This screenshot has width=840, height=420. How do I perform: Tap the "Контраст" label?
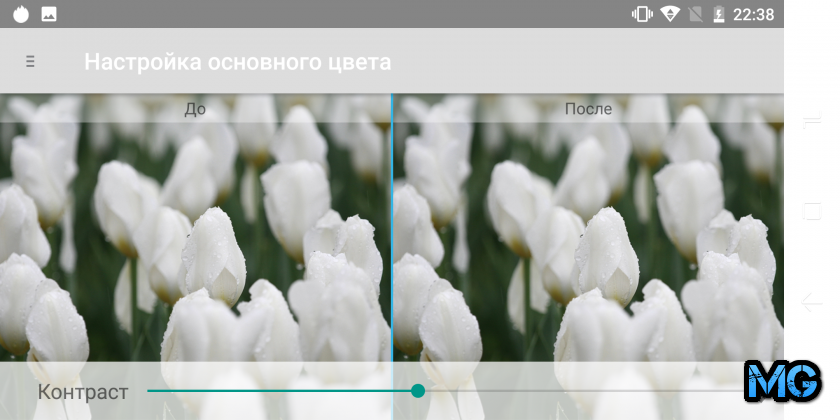point(83,391)
